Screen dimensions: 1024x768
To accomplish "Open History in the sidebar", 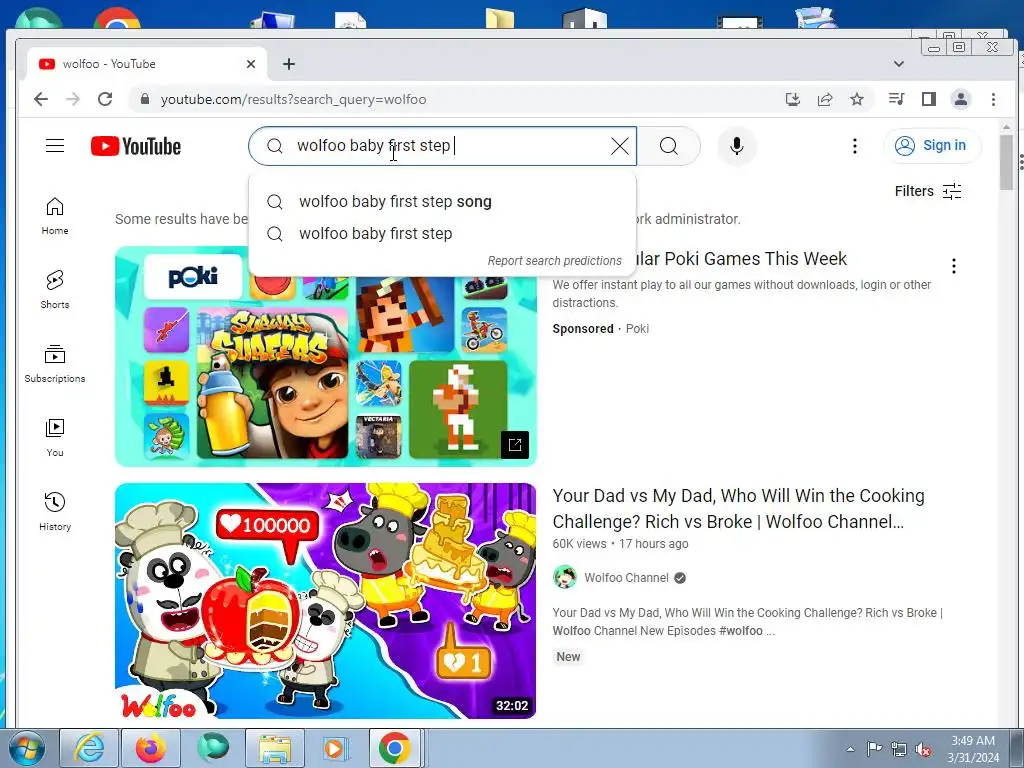I will (55, 511).
